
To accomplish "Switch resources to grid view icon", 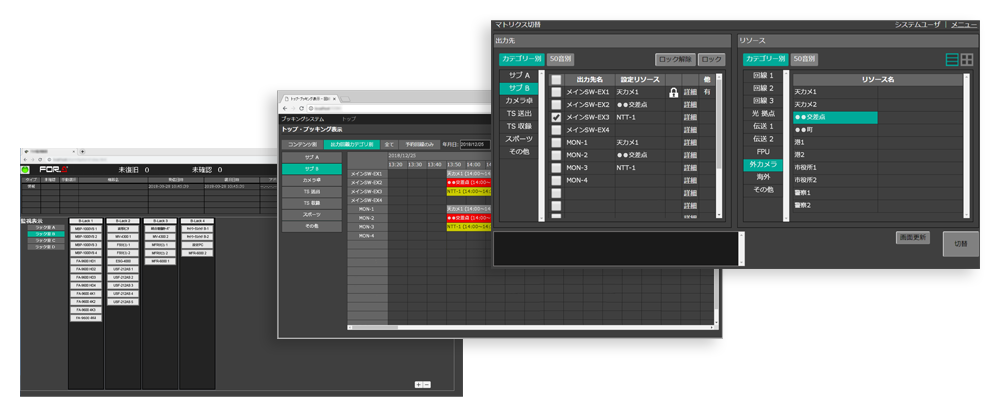I will [967, 60].
